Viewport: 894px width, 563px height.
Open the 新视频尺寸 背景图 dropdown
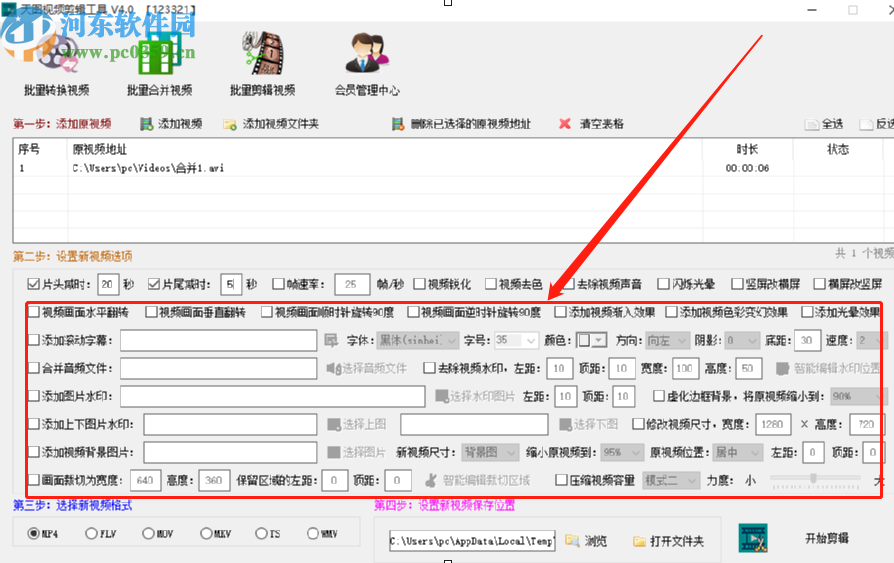coord(490,452)
